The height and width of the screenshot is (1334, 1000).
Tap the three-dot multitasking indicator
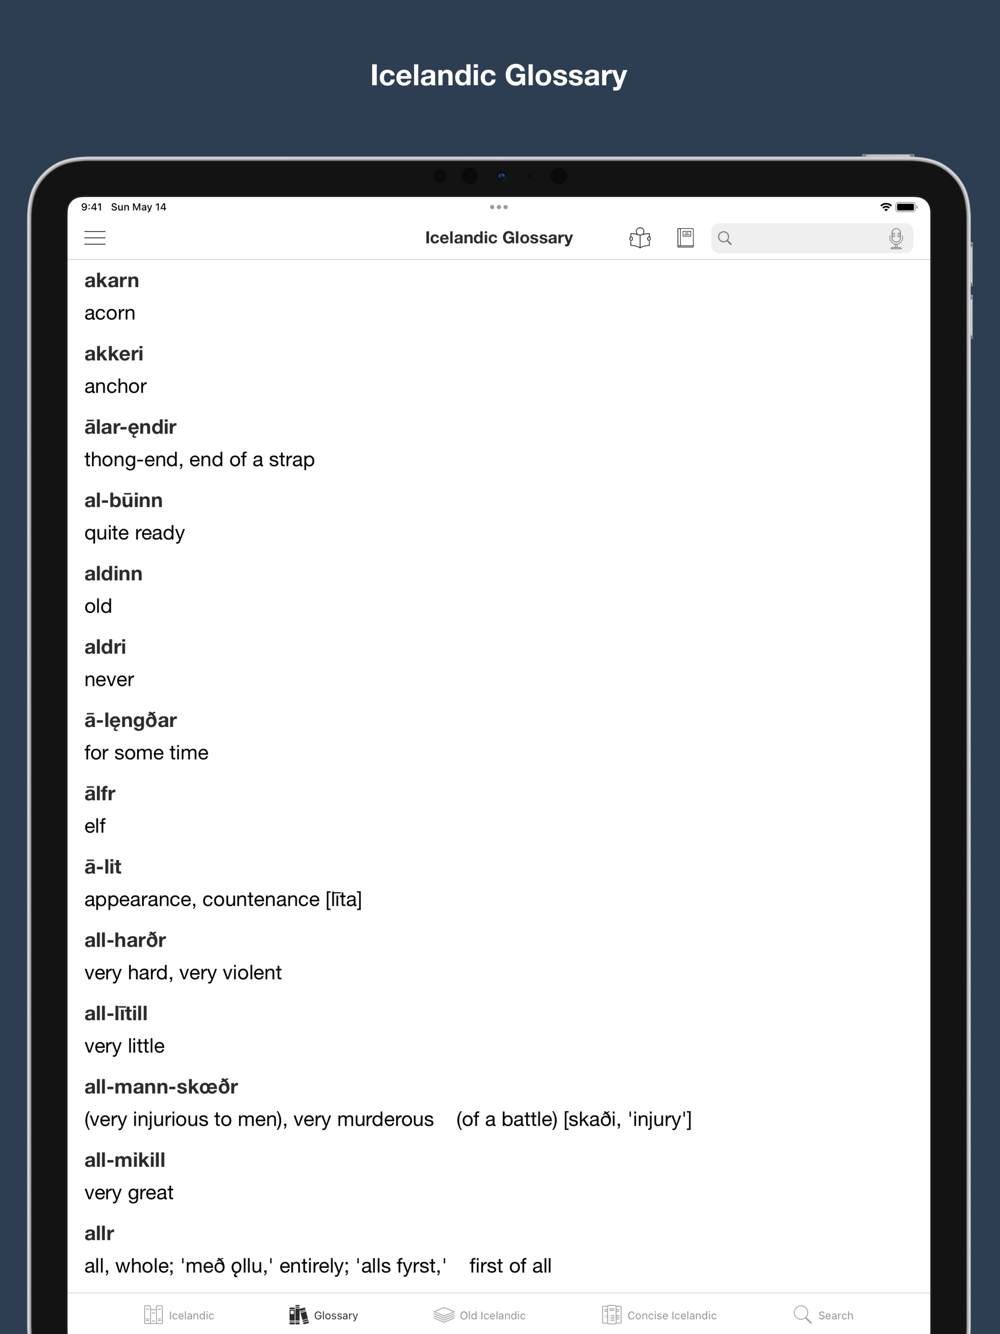tap(499, 207)
